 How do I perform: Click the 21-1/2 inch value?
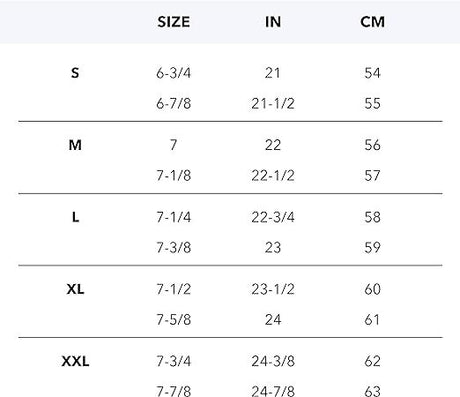point(273,103)
